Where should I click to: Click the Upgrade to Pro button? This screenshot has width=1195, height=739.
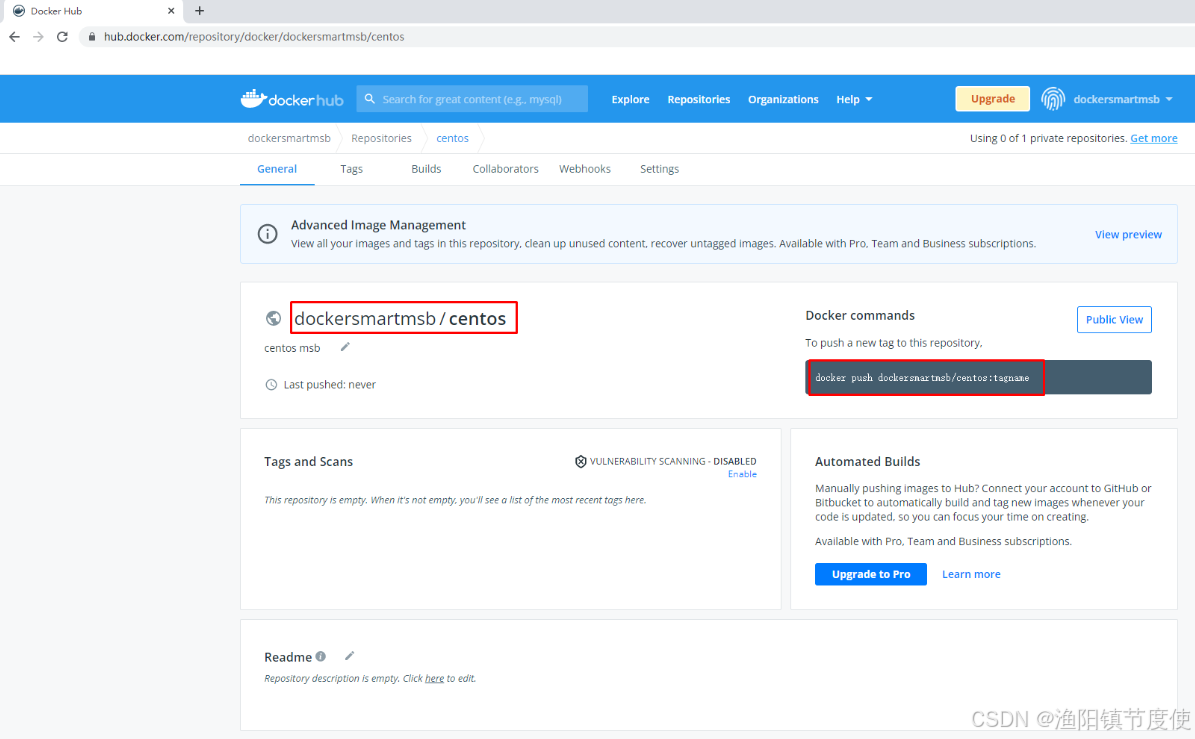coord(870,574)
